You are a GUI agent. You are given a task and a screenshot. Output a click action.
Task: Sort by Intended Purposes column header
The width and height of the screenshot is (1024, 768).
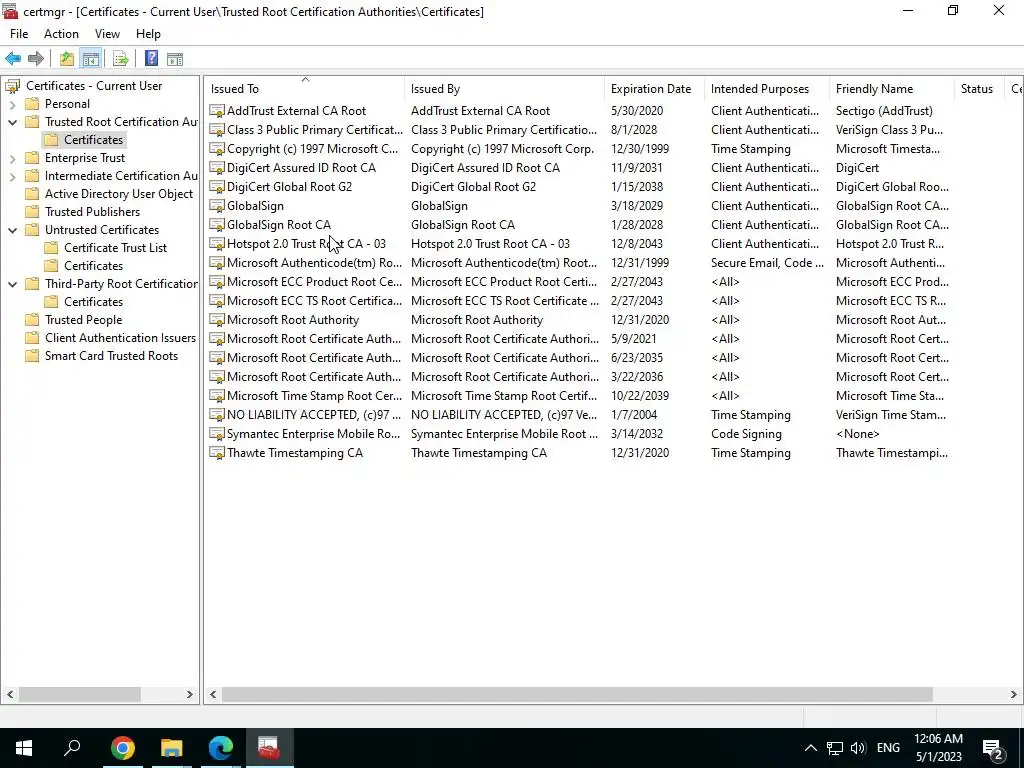coord(767,89)
